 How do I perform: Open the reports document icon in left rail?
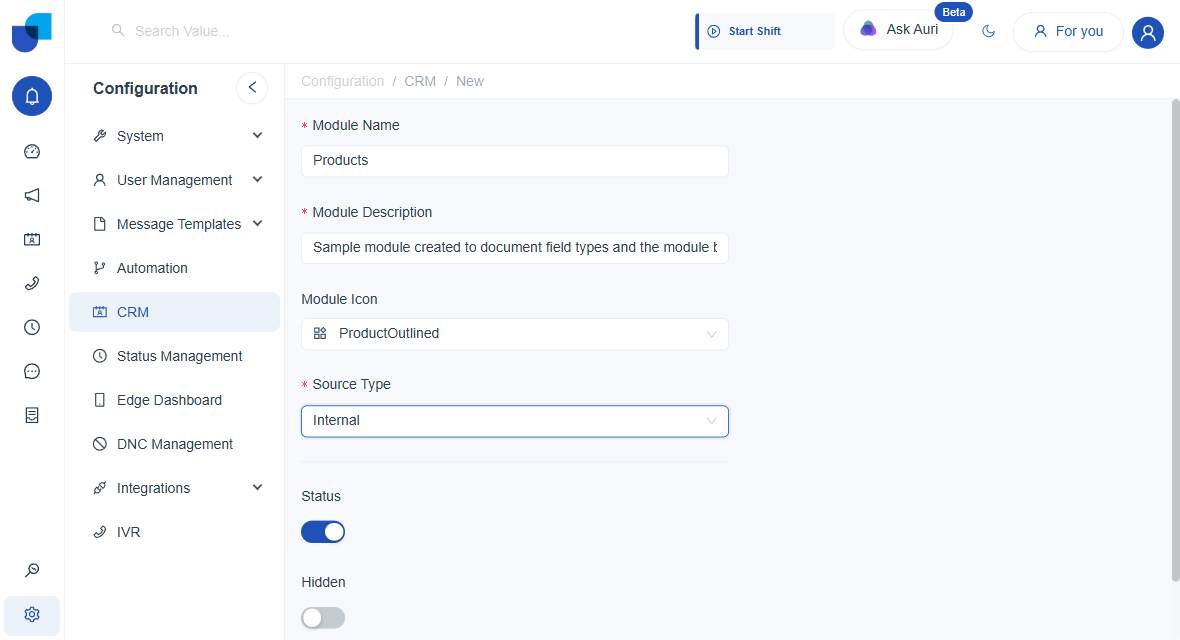click(x=32, y=416)
